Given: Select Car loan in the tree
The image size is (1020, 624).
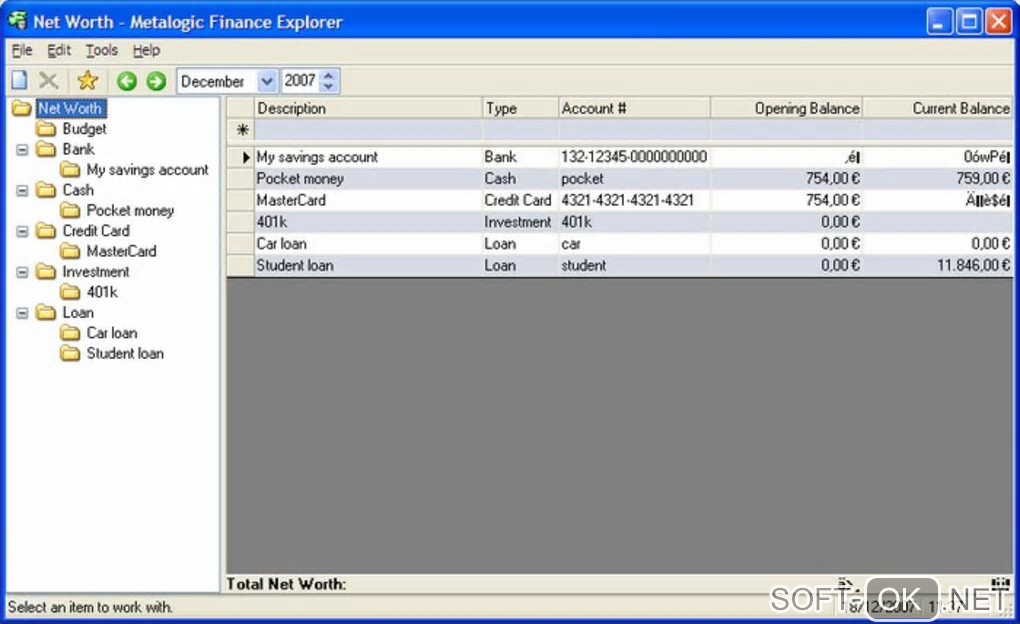Looking at the screenshot, I should (112, 333).
